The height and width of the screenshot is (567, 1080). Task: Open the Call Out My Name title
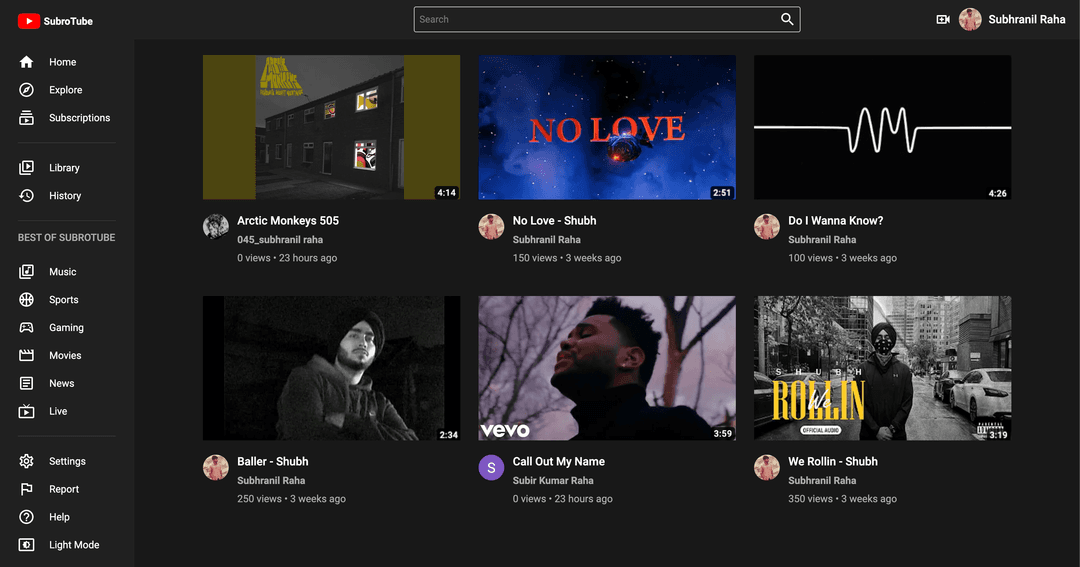(559, 462)
